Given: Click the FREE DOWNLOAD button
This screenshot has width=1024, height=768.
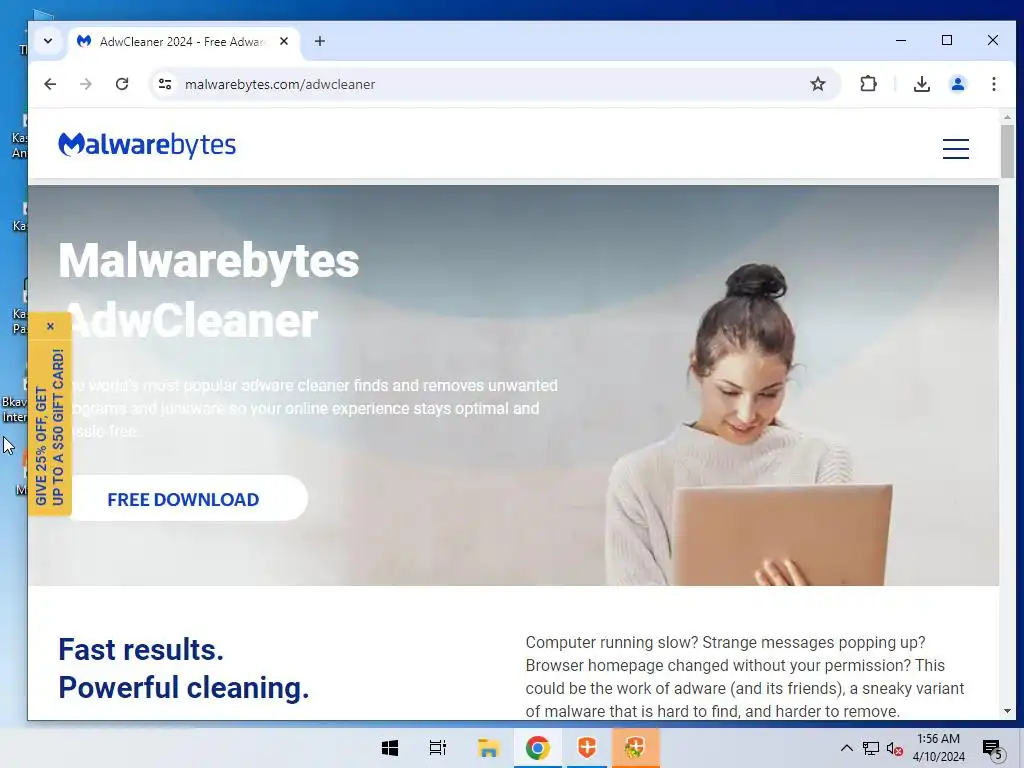Looking at the screenshot, I should point(184,499).
